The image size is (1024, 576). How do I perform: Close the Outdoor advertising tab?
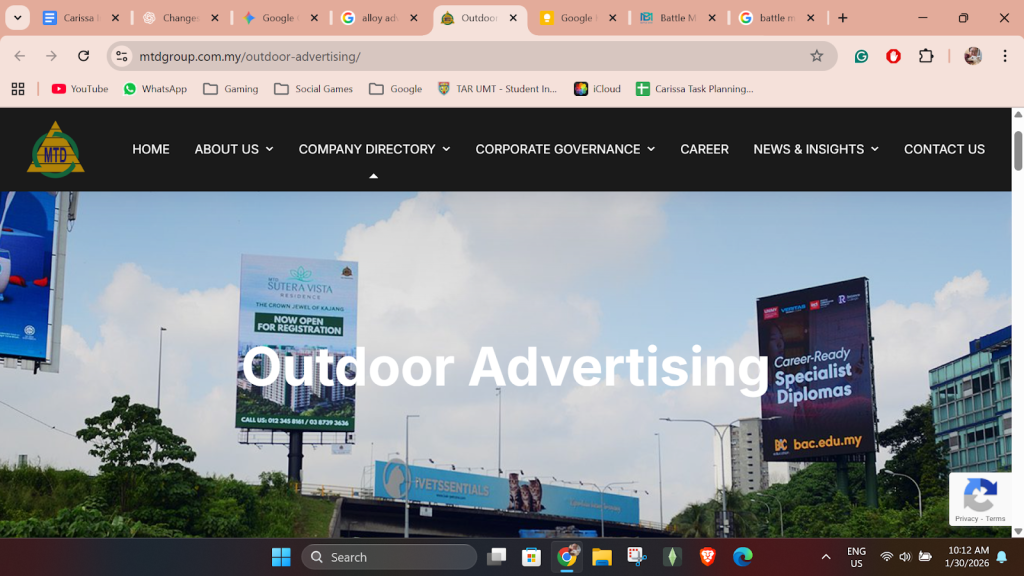(513, 18)
